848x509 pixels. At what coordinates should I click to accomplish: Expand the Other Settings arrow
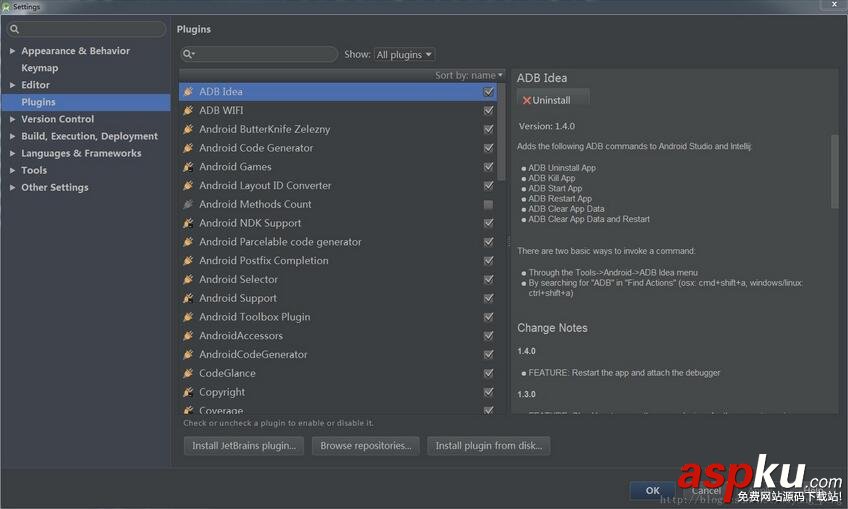tap(12, 188)
